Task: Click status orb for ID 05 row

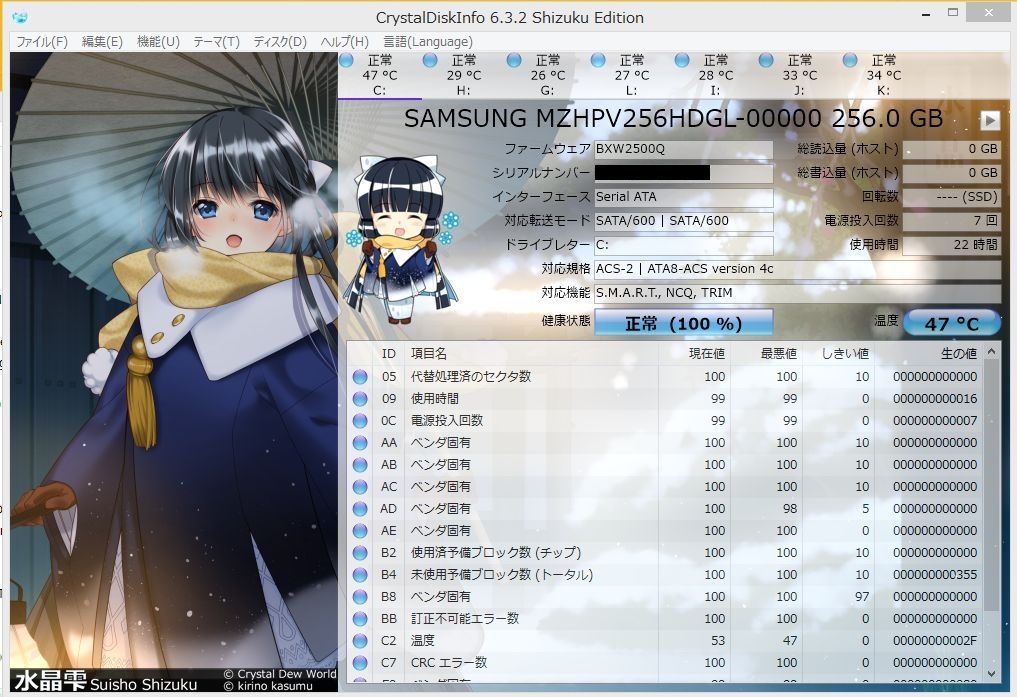Action: 360,377
